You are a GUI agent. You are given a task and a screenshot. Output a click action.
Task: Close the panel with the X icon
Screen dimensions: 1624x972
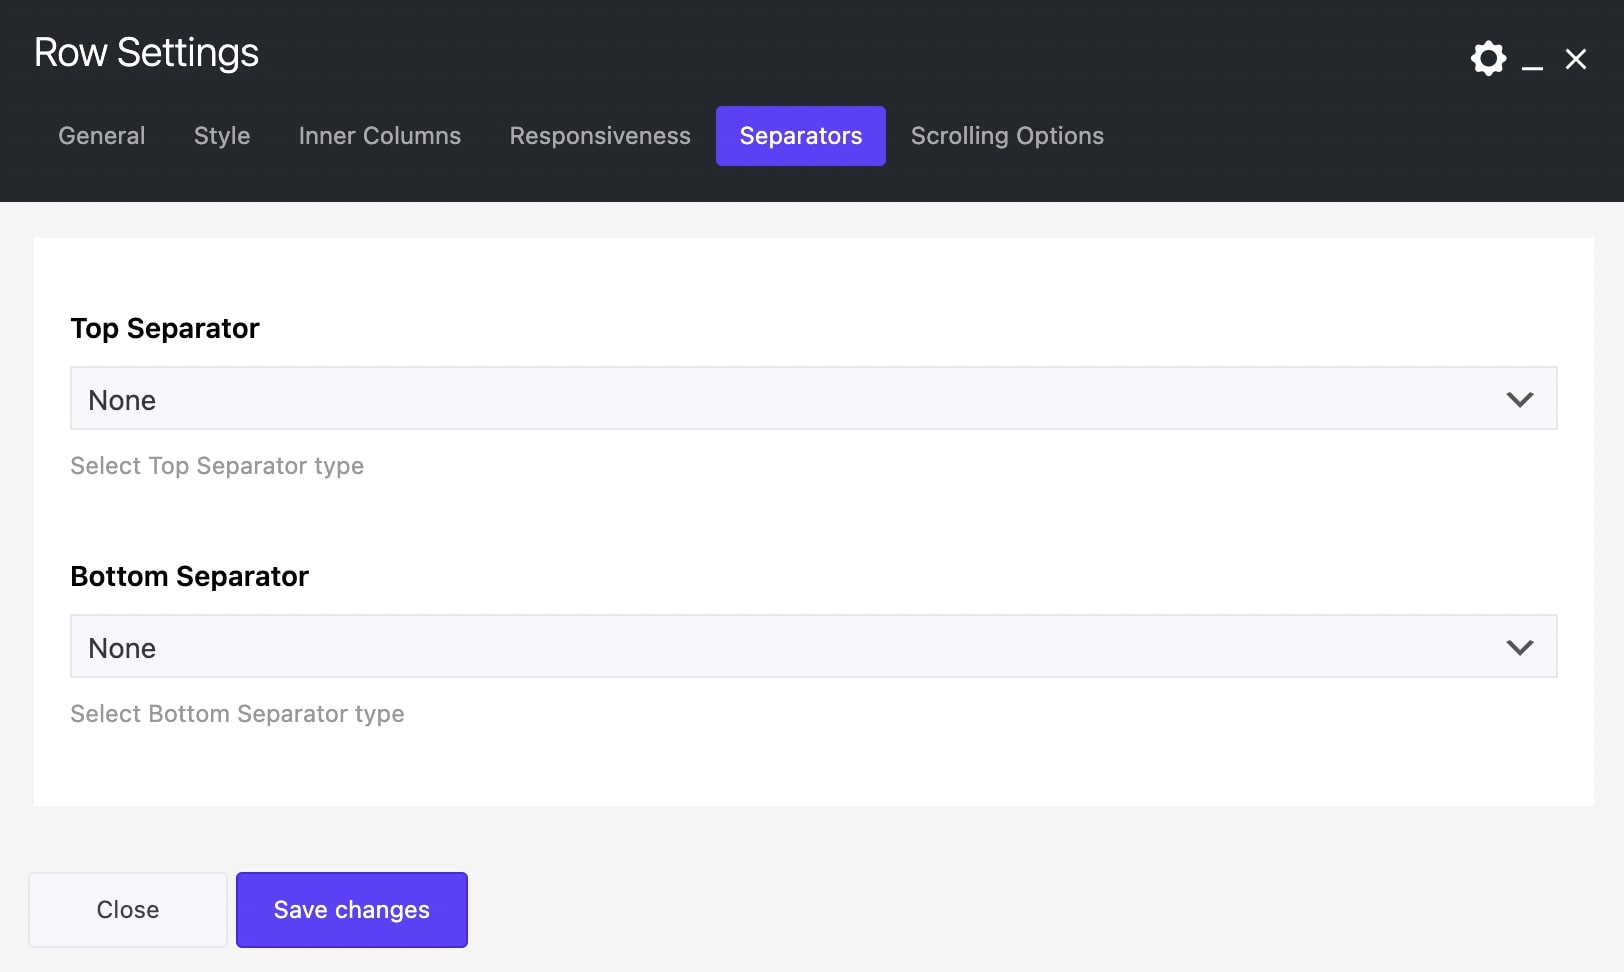click(x=1576, y=60)
